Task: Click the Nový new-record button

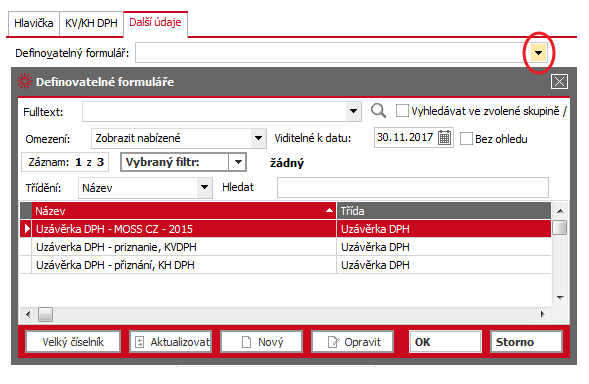Action: pos(261,342)
